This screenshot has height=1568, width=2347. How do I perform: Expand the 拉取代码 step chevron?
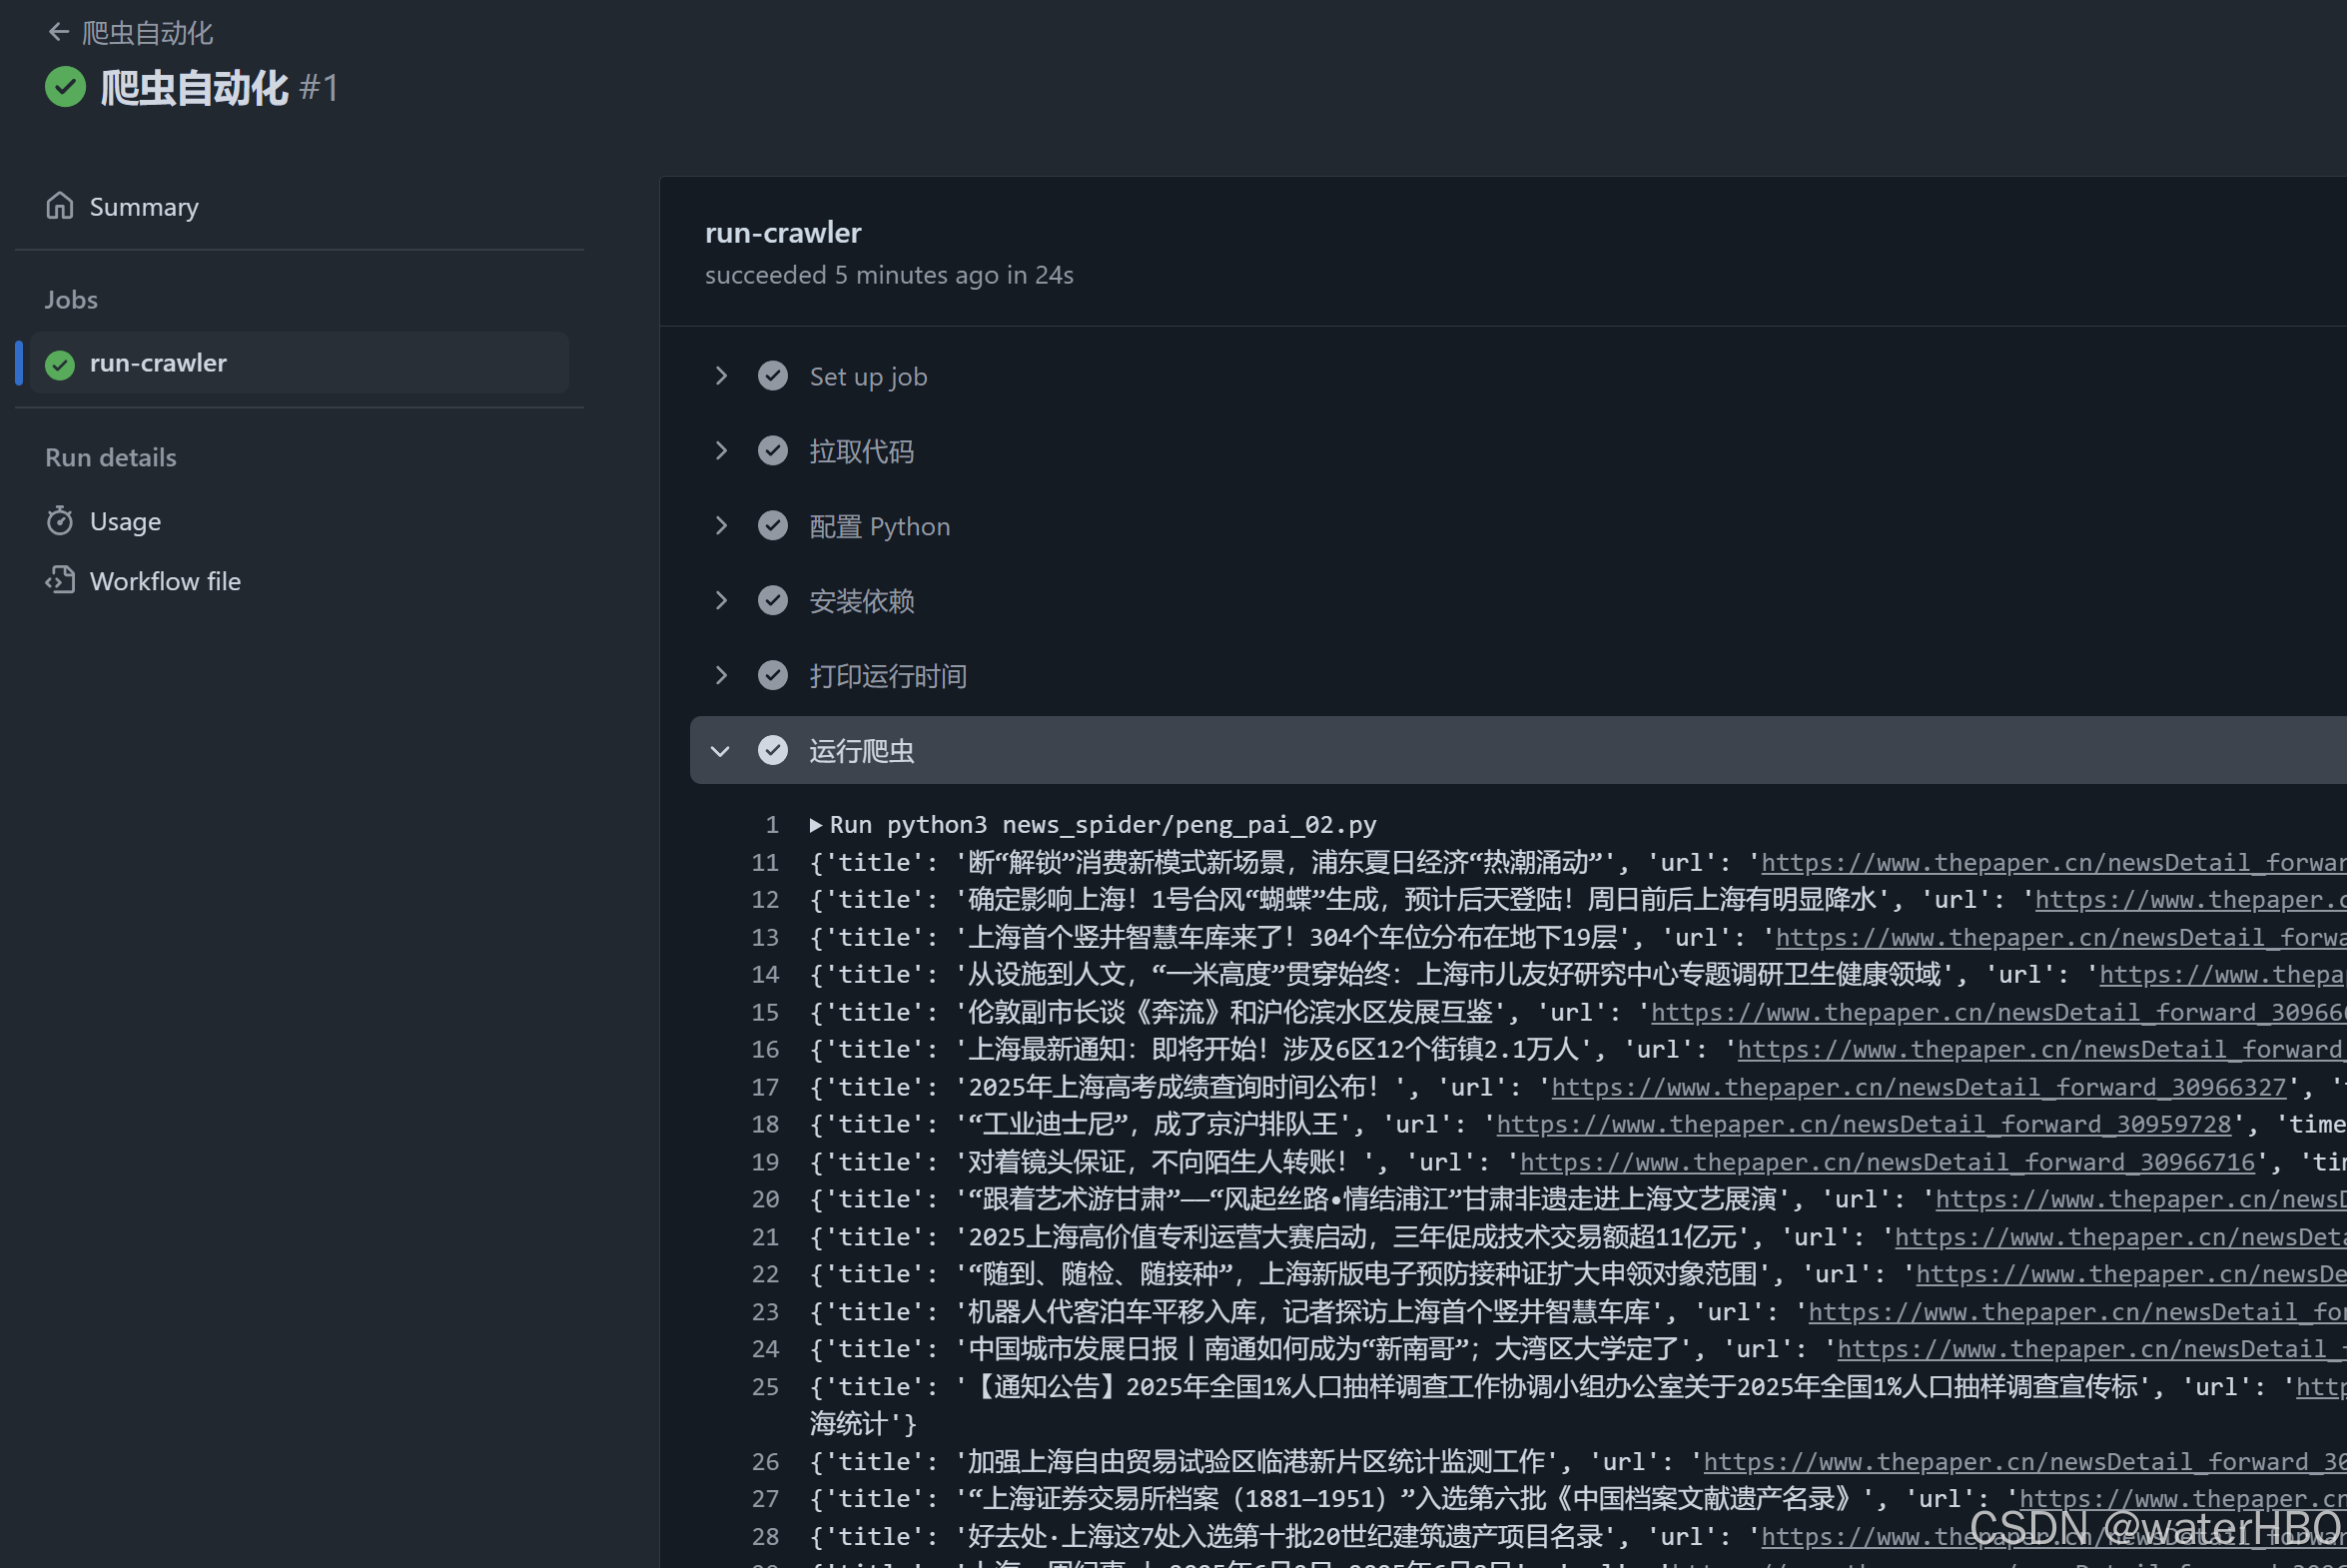721,451
